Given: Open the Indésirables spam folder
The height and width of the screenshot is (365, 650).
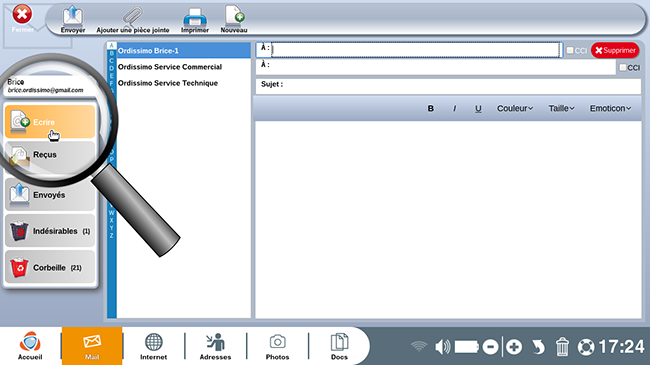Looking at the screenshot, I should tap(50, 231).
